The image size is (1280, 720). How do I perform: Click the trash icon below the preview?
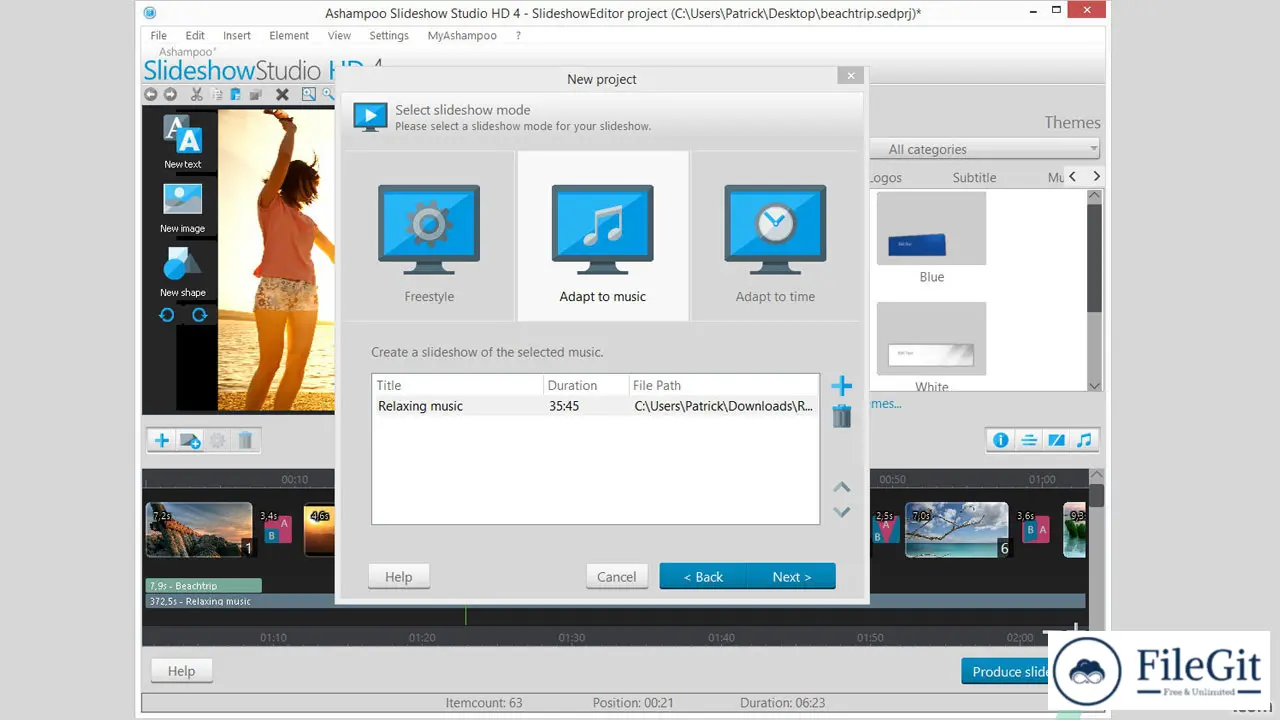[245, 440]
